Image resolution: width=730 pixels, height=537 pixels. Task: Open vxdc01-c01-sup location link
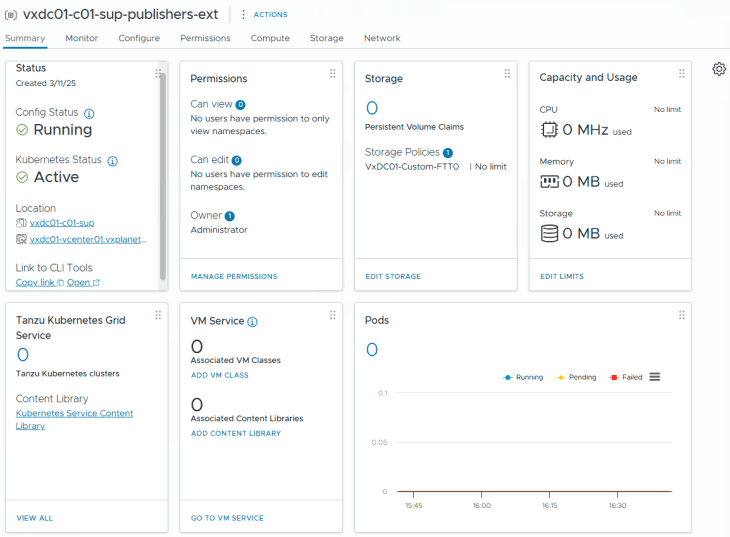(62, 223)
